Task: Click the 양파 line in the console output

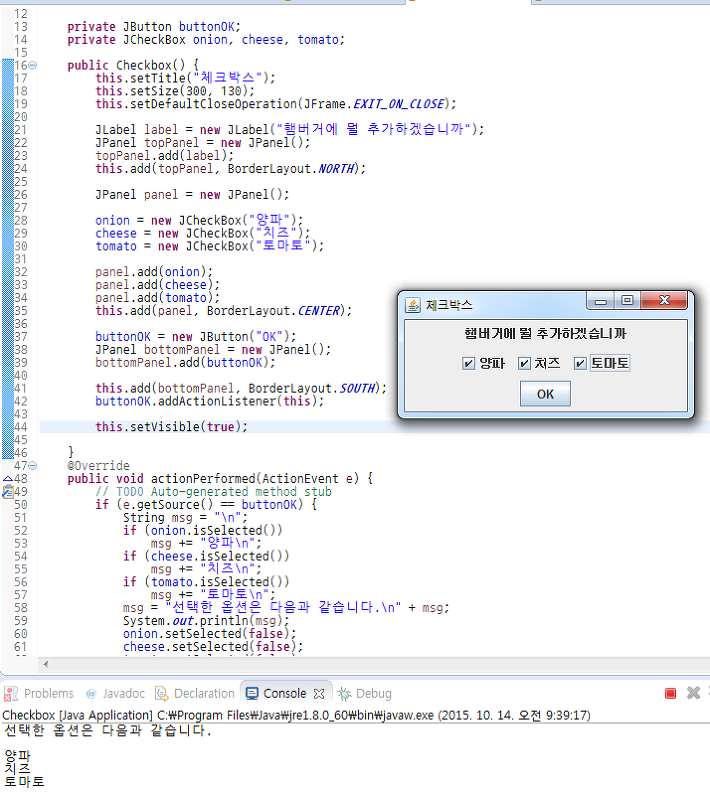Action: (x=17, y=756)
